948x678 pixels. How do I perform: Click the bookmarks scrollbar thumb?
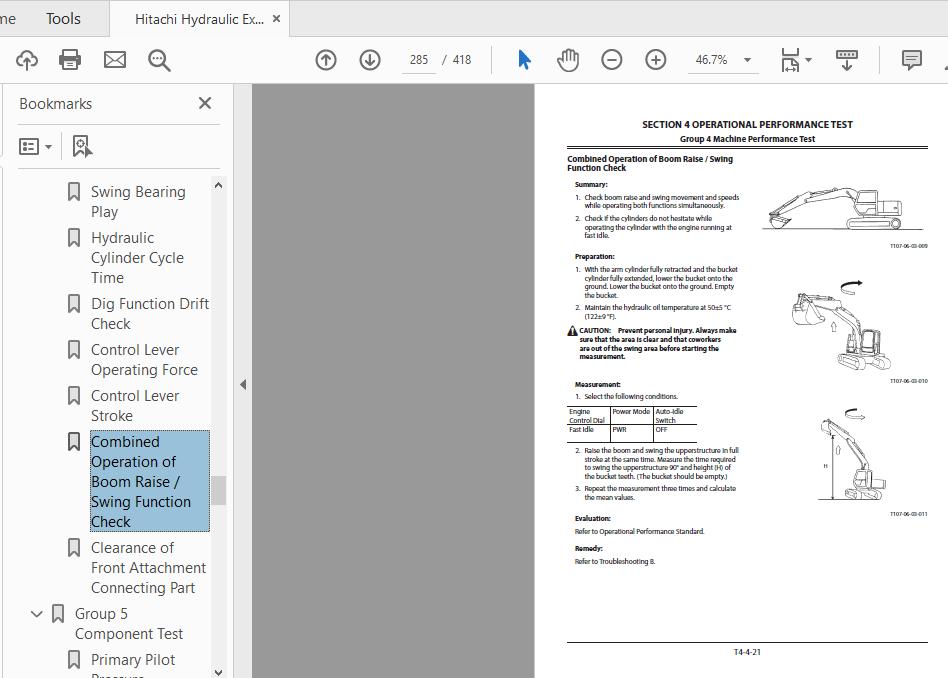tap(218, 490)
